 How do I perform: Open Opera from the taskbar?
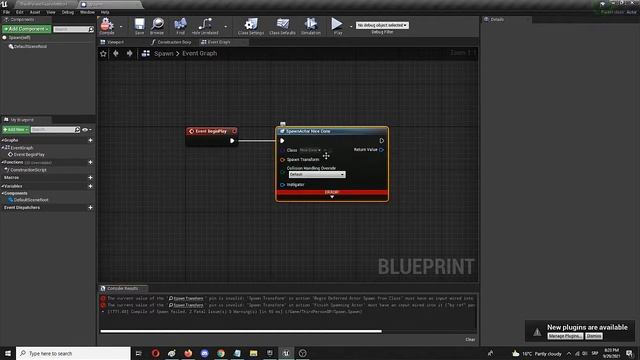point(156,353)
